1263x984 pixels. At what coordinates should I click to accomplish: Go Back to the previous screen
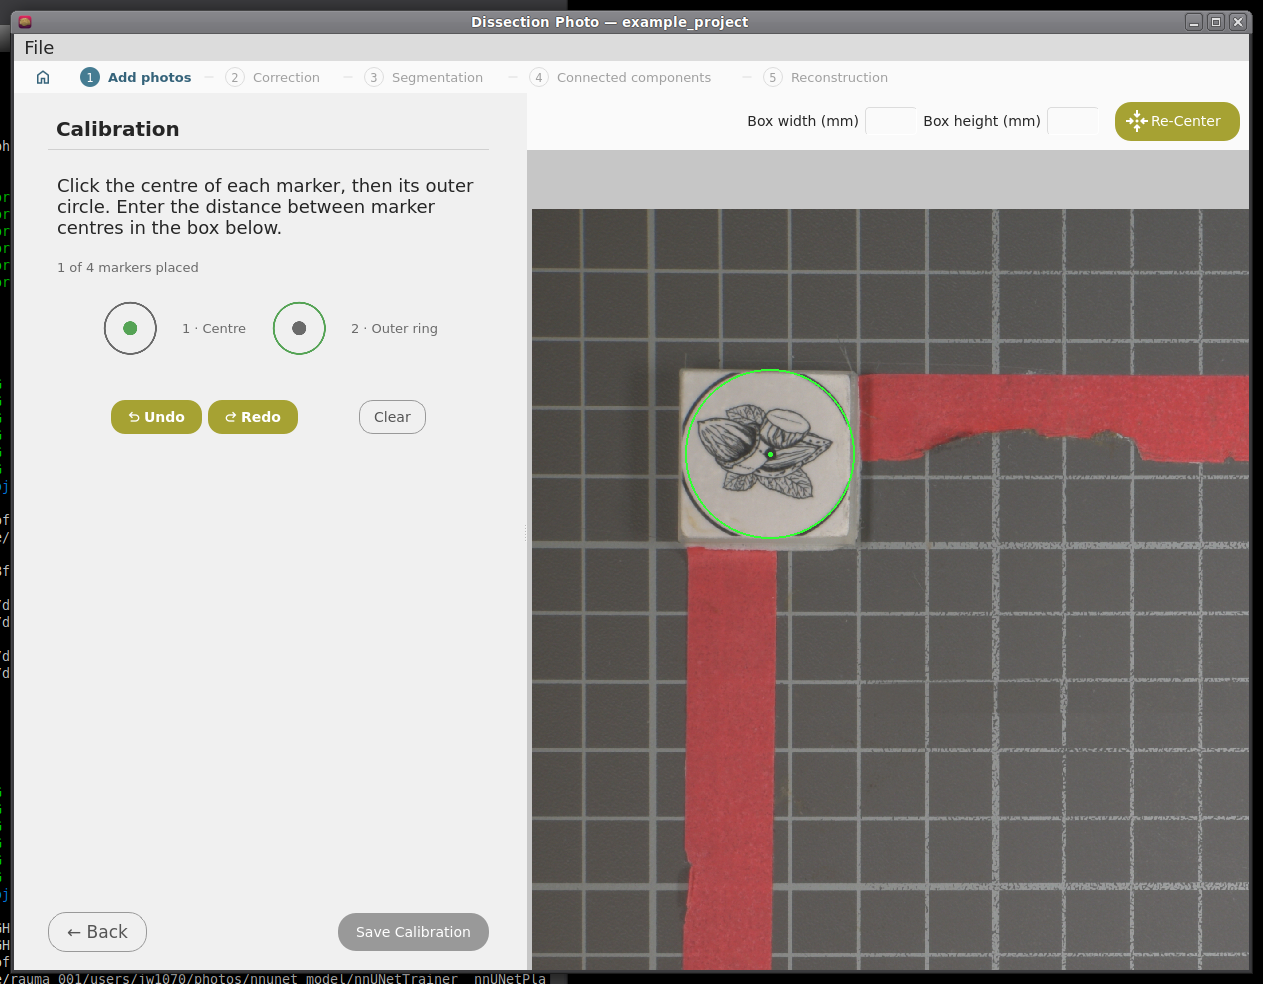(97, 932)
